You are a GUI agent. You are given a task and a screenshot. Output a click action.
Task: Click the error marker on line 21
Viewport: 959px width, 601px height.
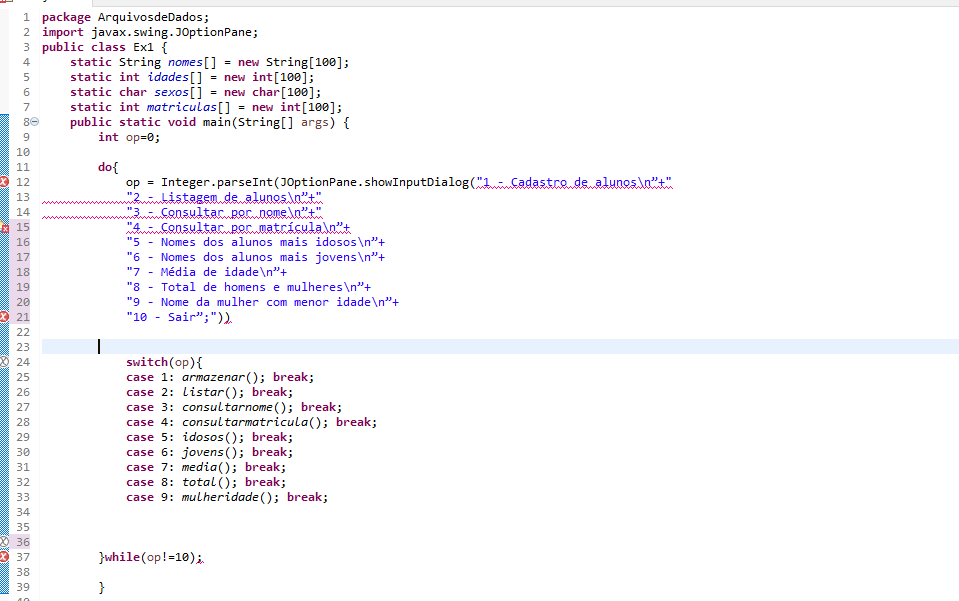point(4,317)
